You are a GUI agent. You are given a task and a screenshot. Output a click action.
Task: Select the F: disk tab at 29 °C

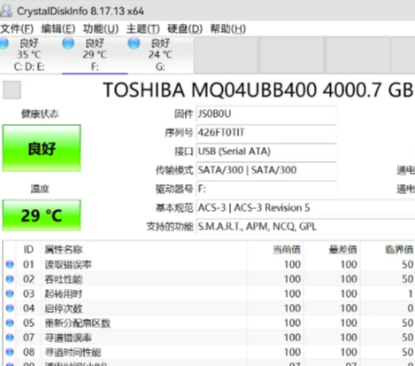click(x=95, y=55)
